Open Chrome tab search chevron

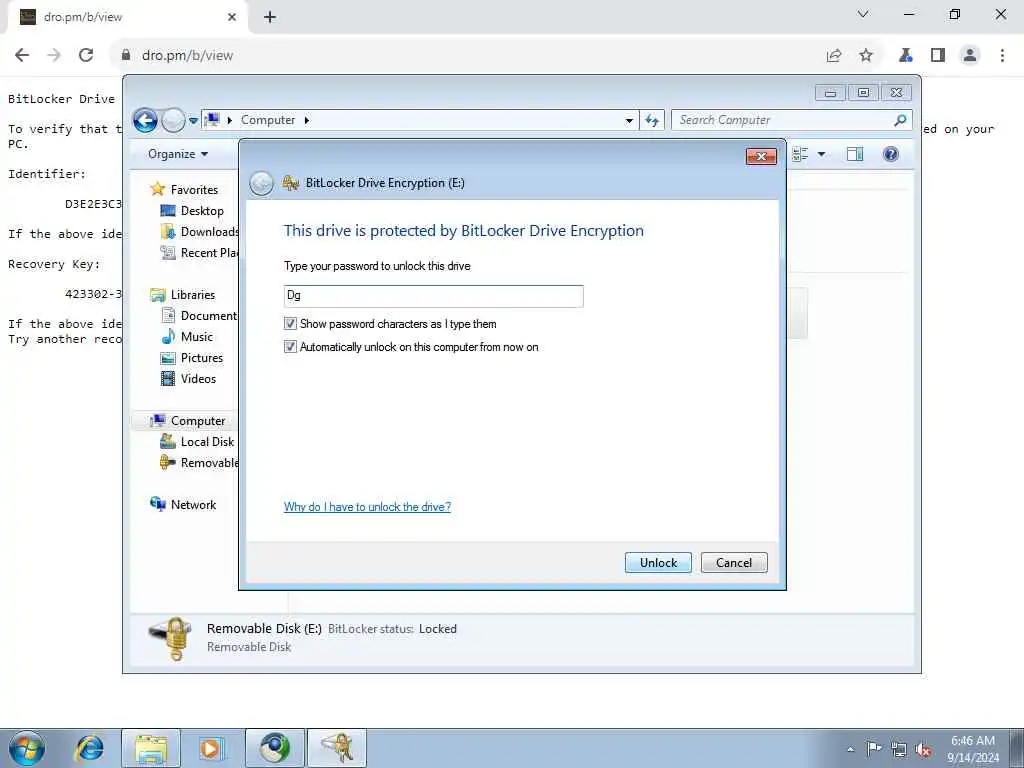click(x=863, y=14)
